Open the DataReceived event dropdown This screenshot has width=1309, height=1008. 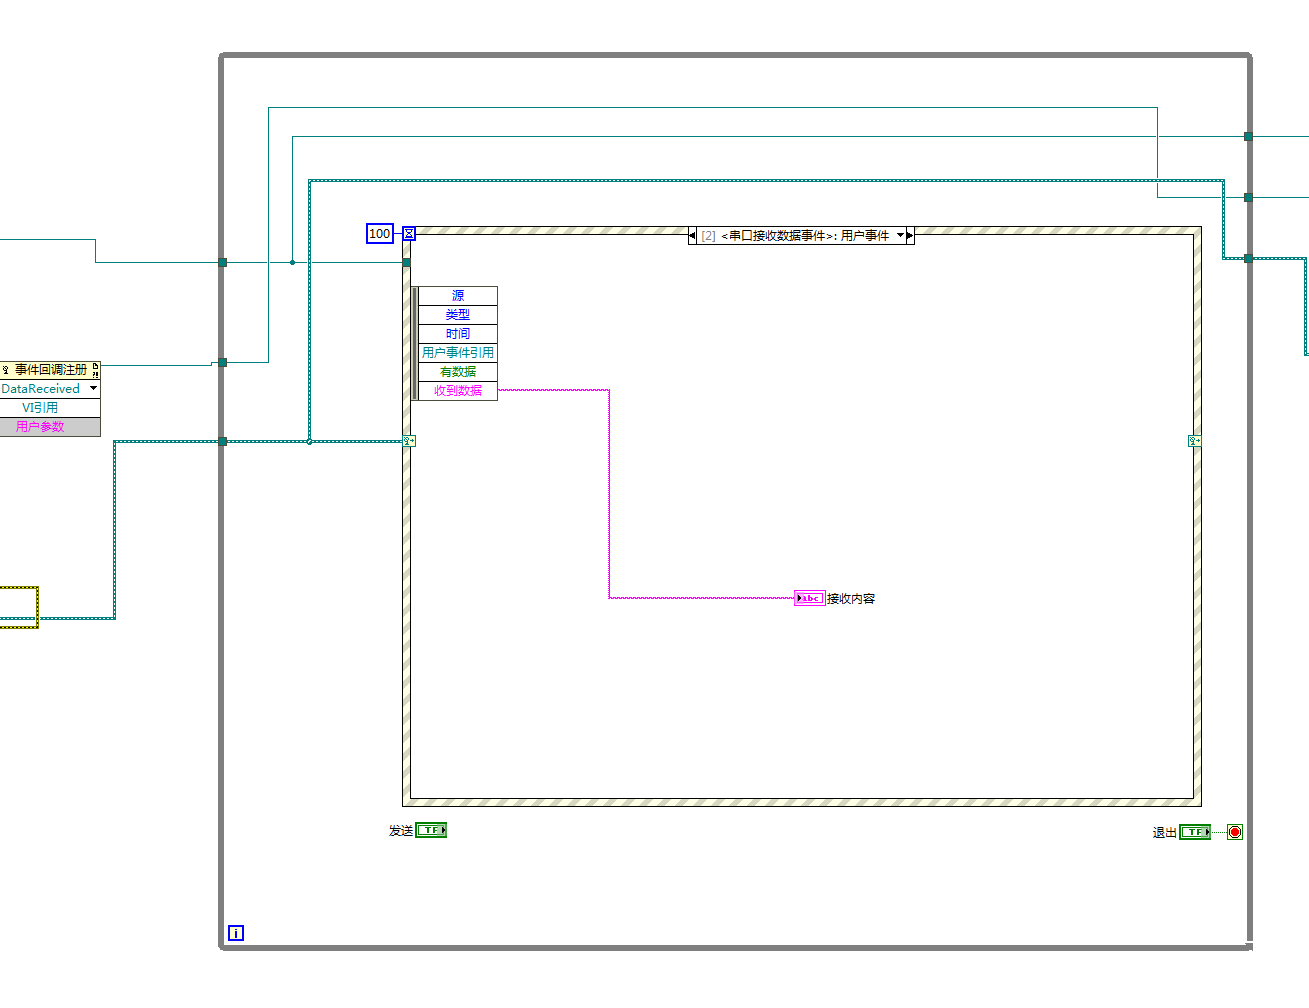[94, 389]
